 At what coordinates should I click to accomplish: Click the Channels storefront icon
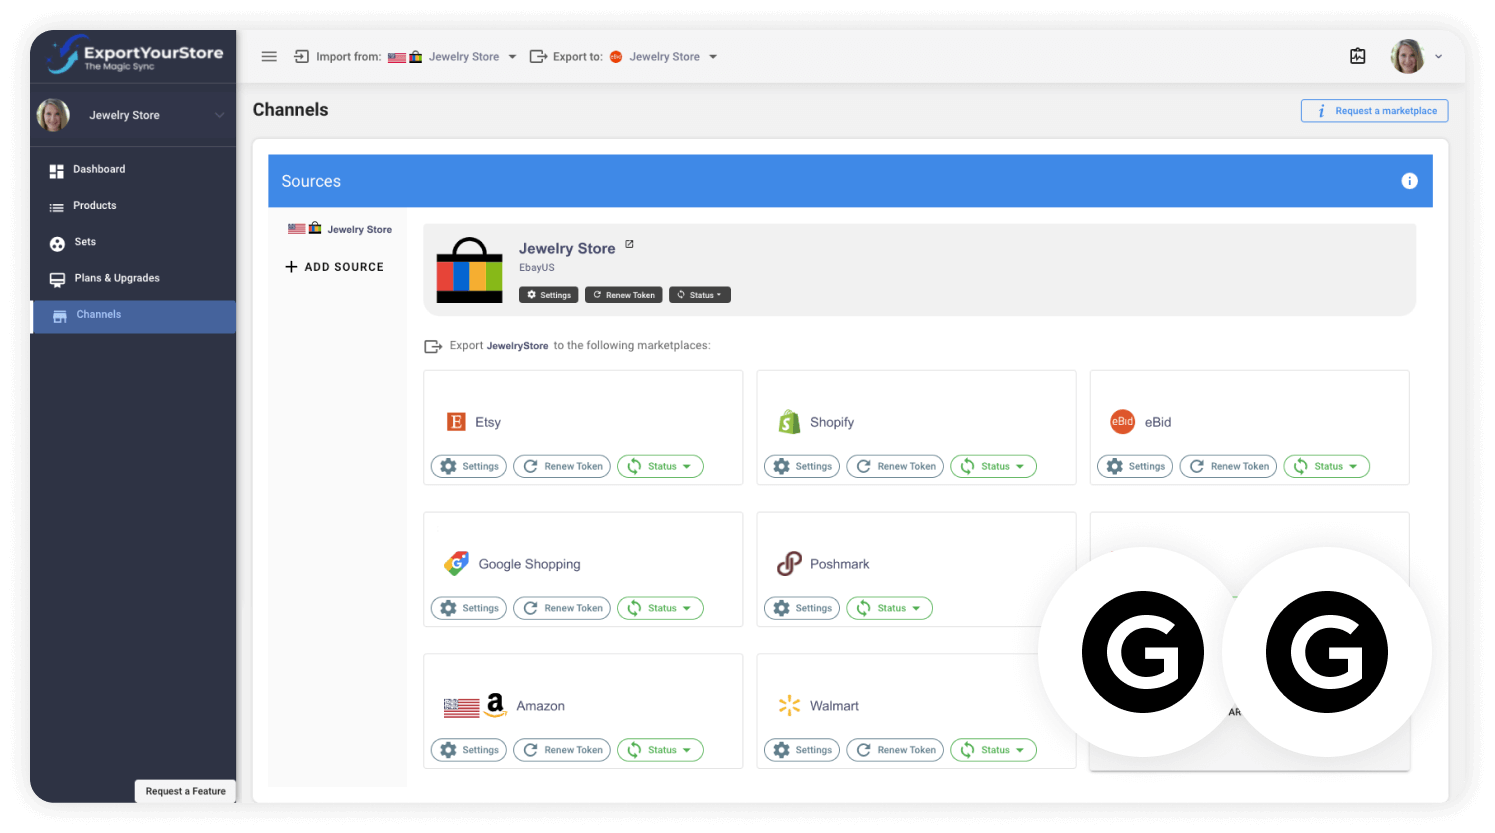pos(60,316)
